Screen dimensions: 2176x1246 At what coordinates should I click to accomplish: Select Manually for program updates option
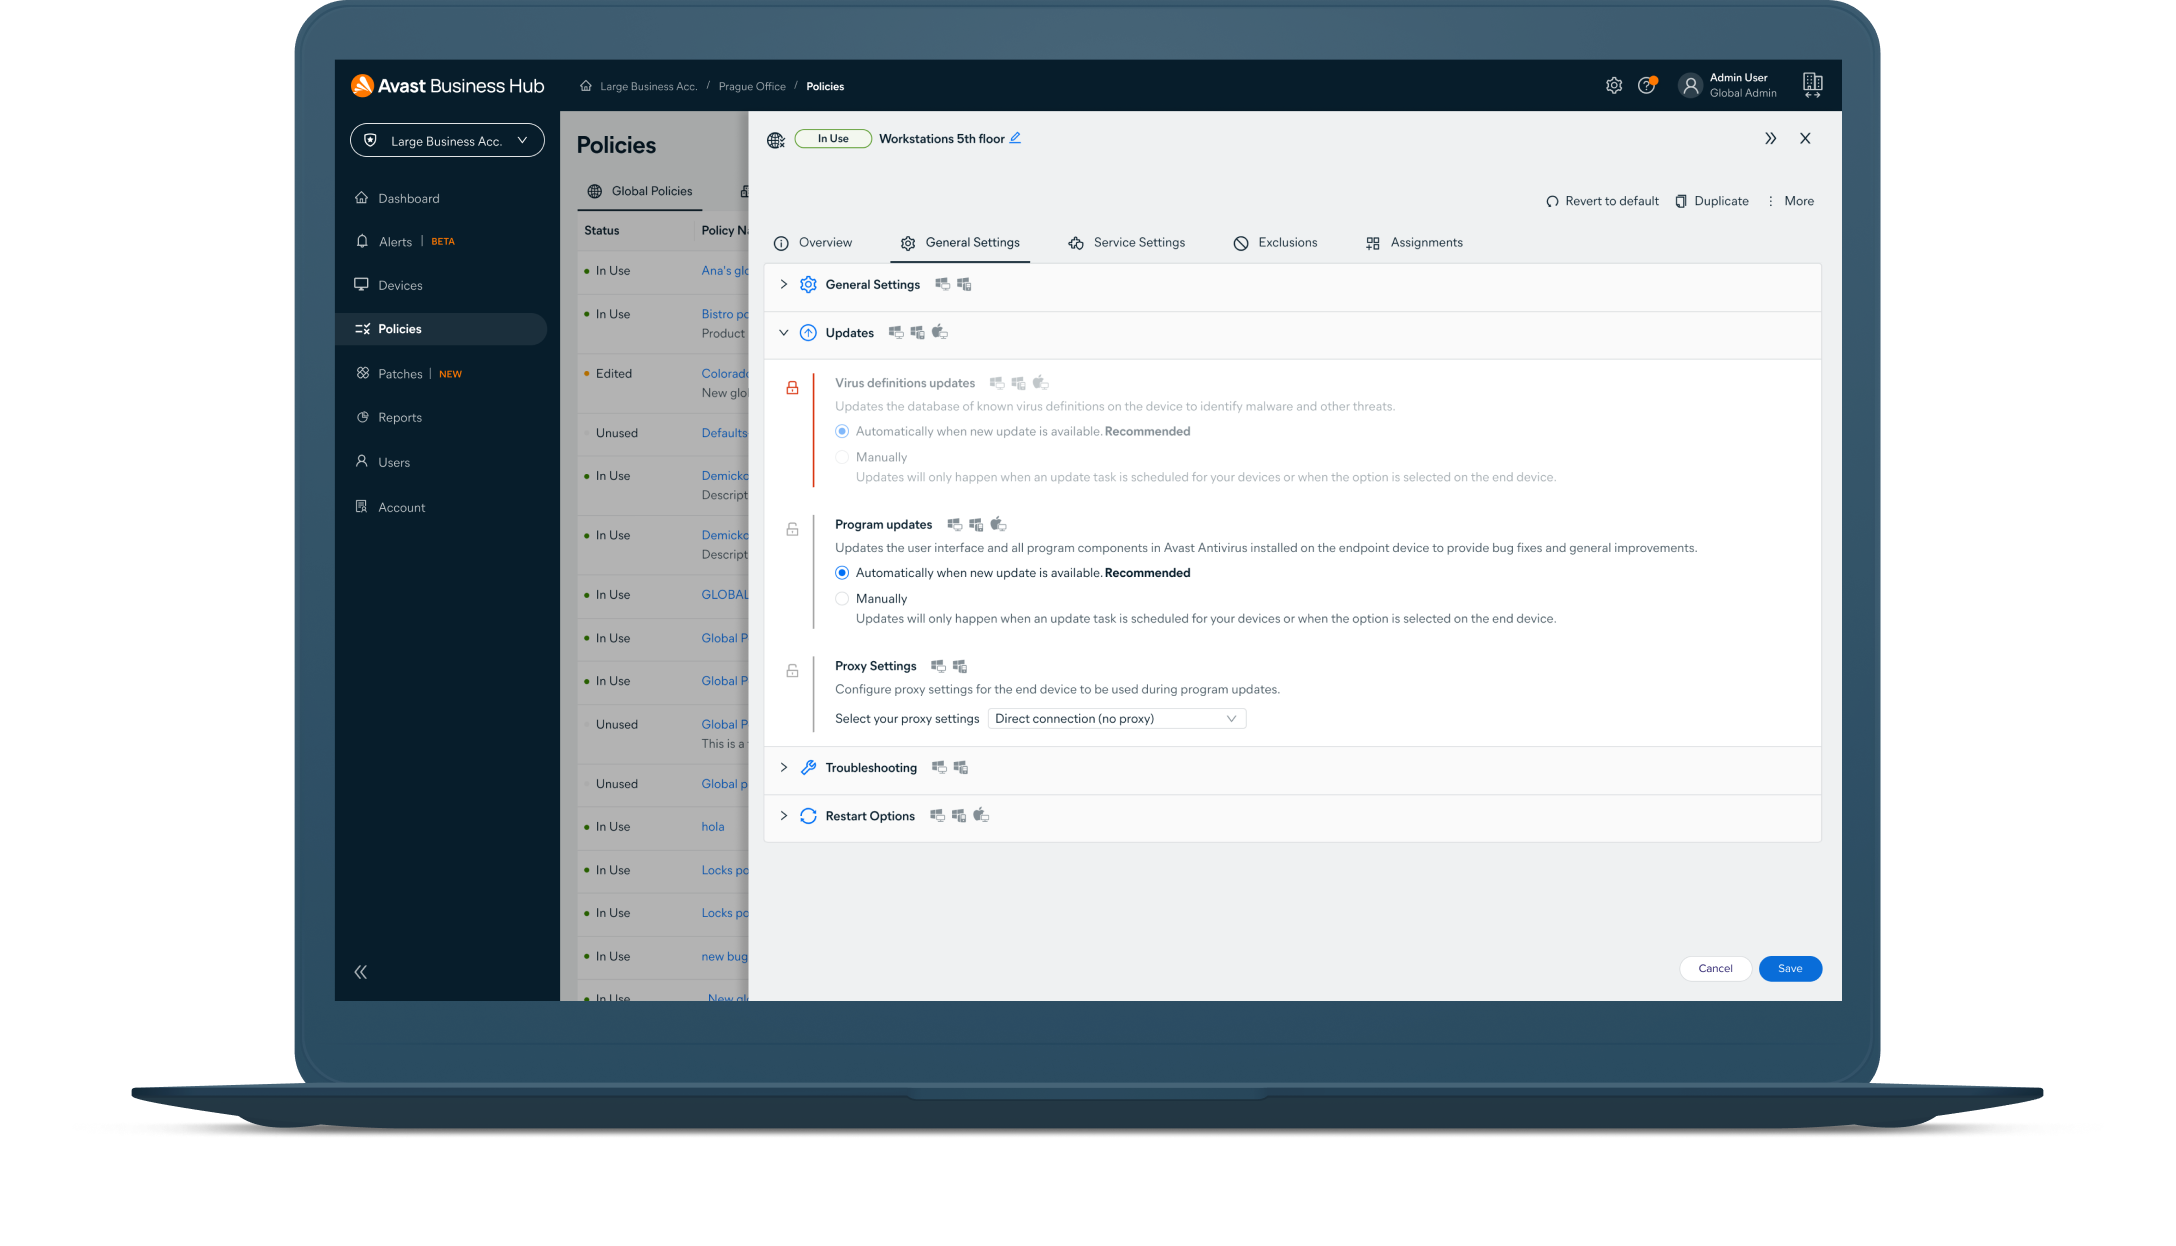(841, 598)
